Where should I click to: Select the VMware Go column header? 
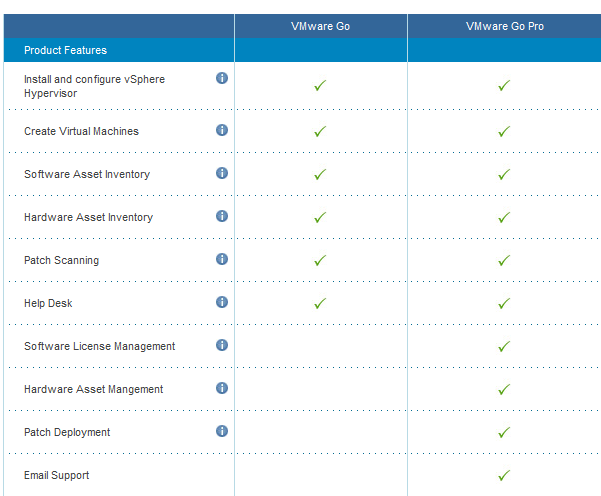click(x=320, y=26)
